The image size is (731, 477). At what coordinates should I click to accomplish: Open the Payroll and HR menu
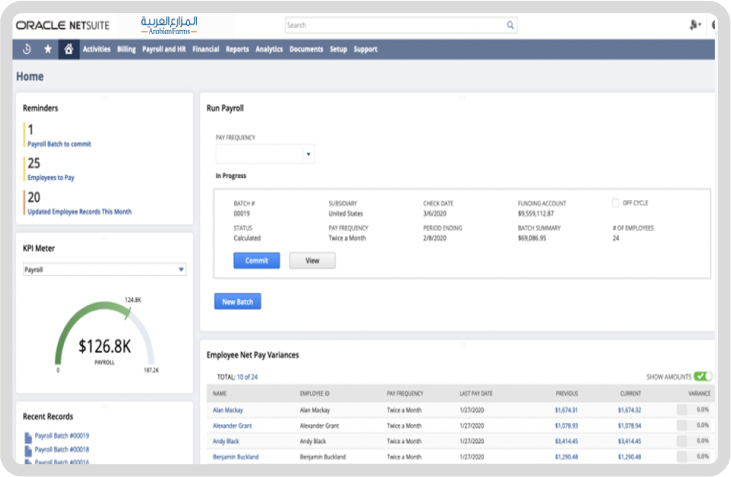(164, 49)
